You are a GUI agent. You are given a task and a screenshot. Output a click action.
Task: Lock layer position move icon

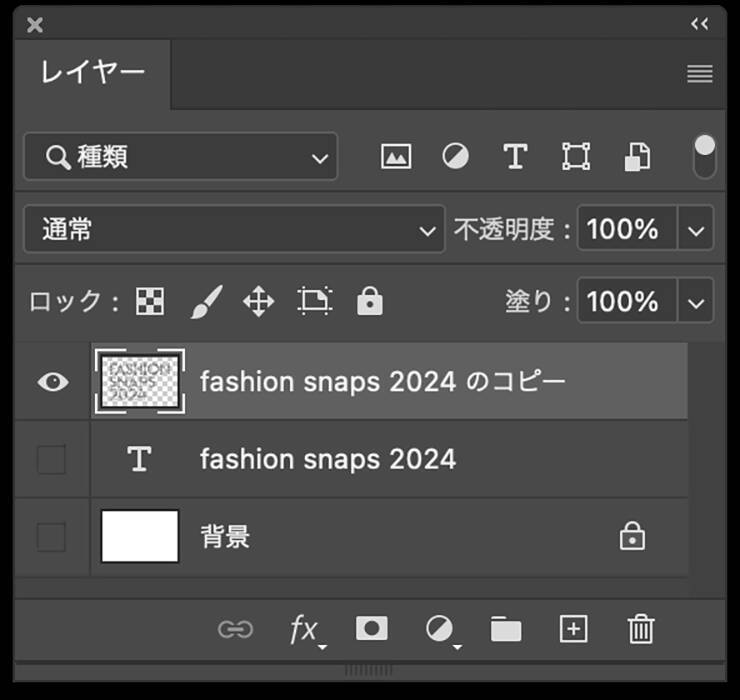pyautogui.click(x=259, y=301)
